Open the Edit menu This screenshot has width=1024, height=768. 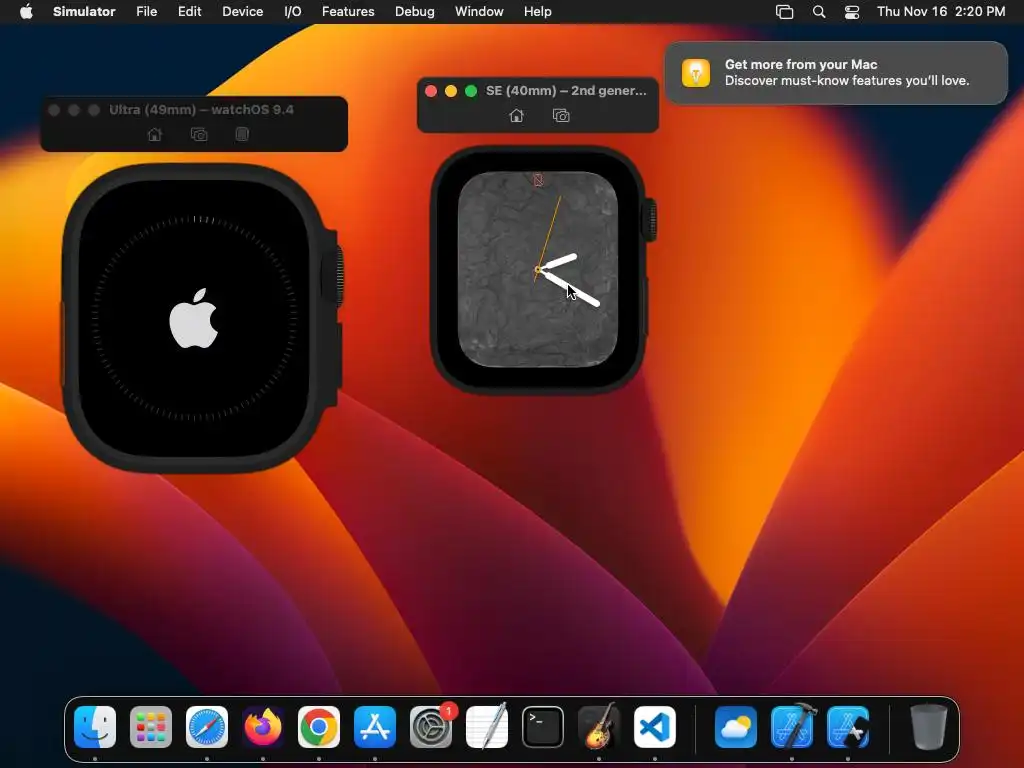pyautogui.click(x=189, y=11)
